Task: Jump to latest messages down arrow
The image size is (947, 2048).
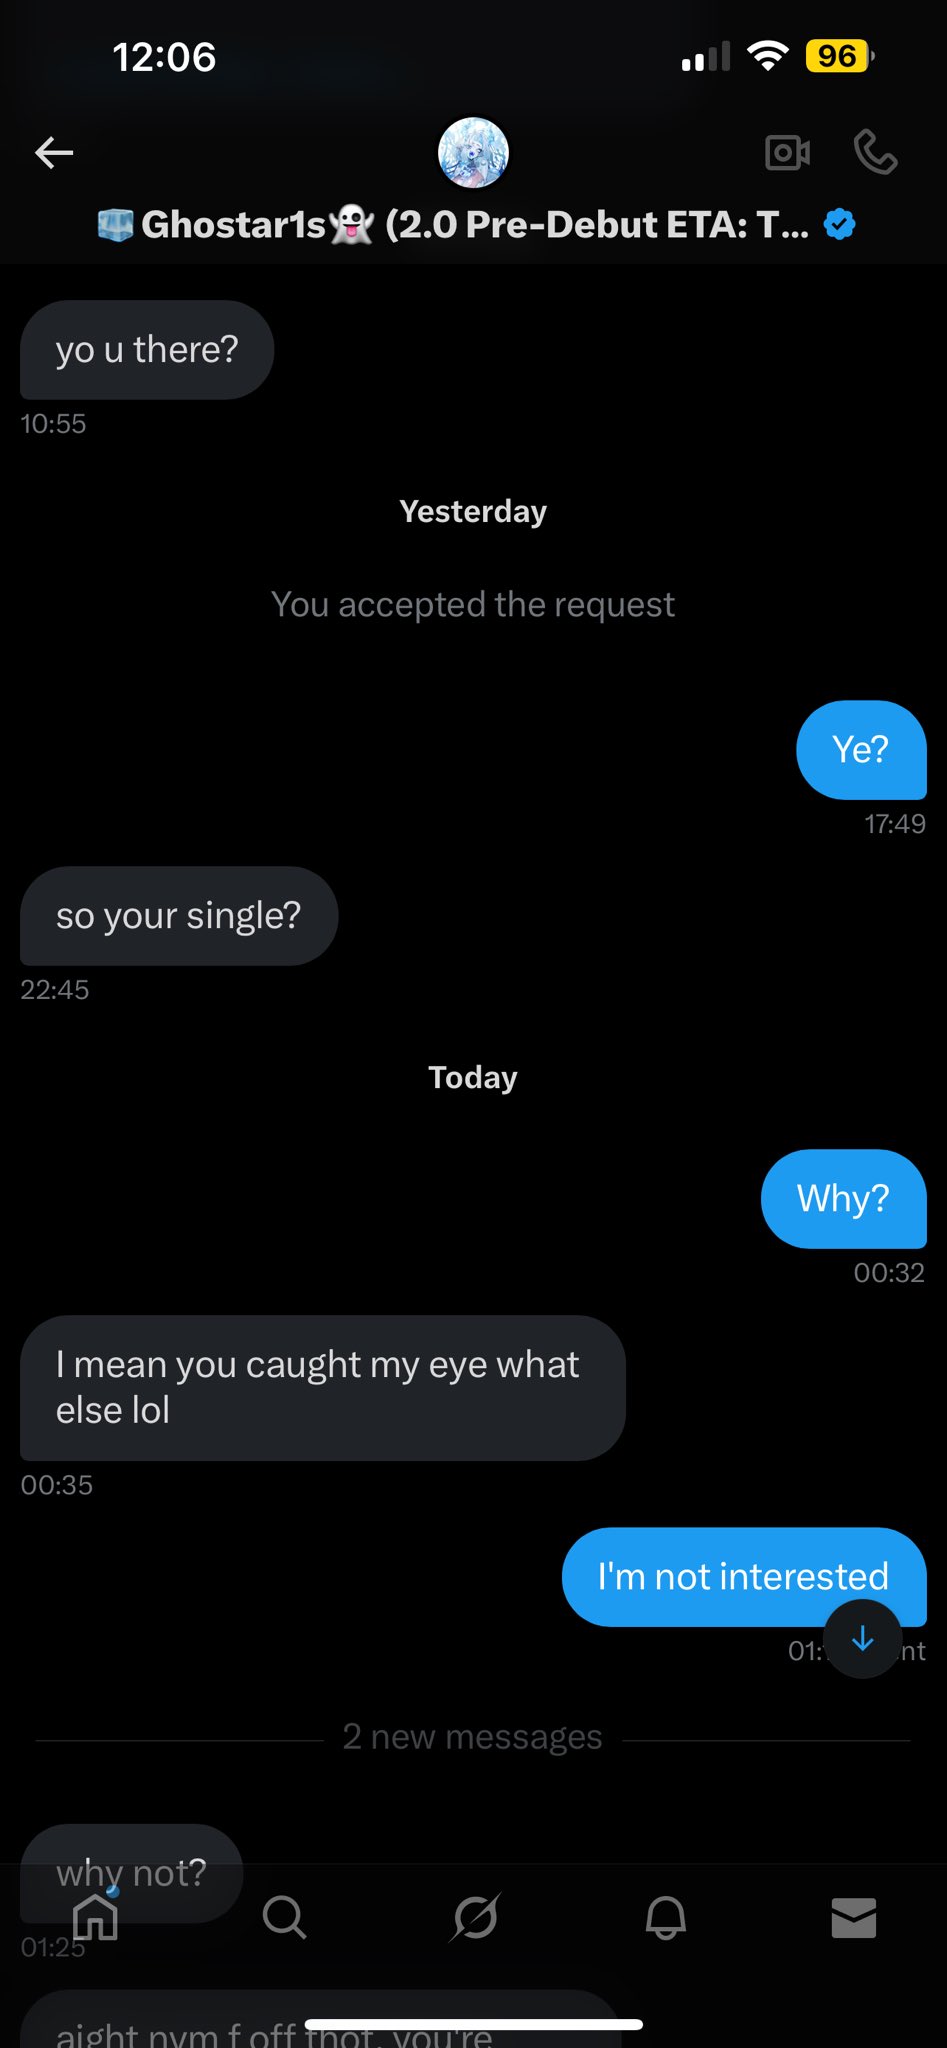Action: (863, 1639)
